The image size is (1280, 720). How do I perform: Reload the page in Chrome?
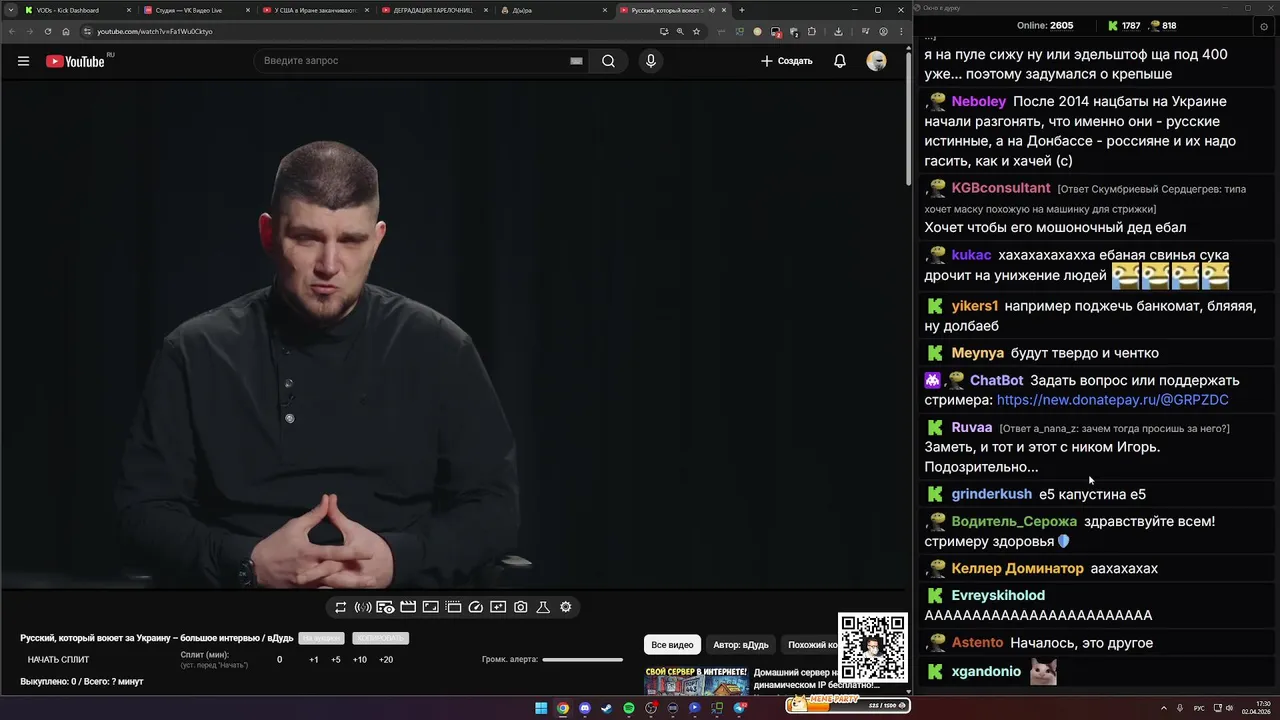(x=48, y=31)
